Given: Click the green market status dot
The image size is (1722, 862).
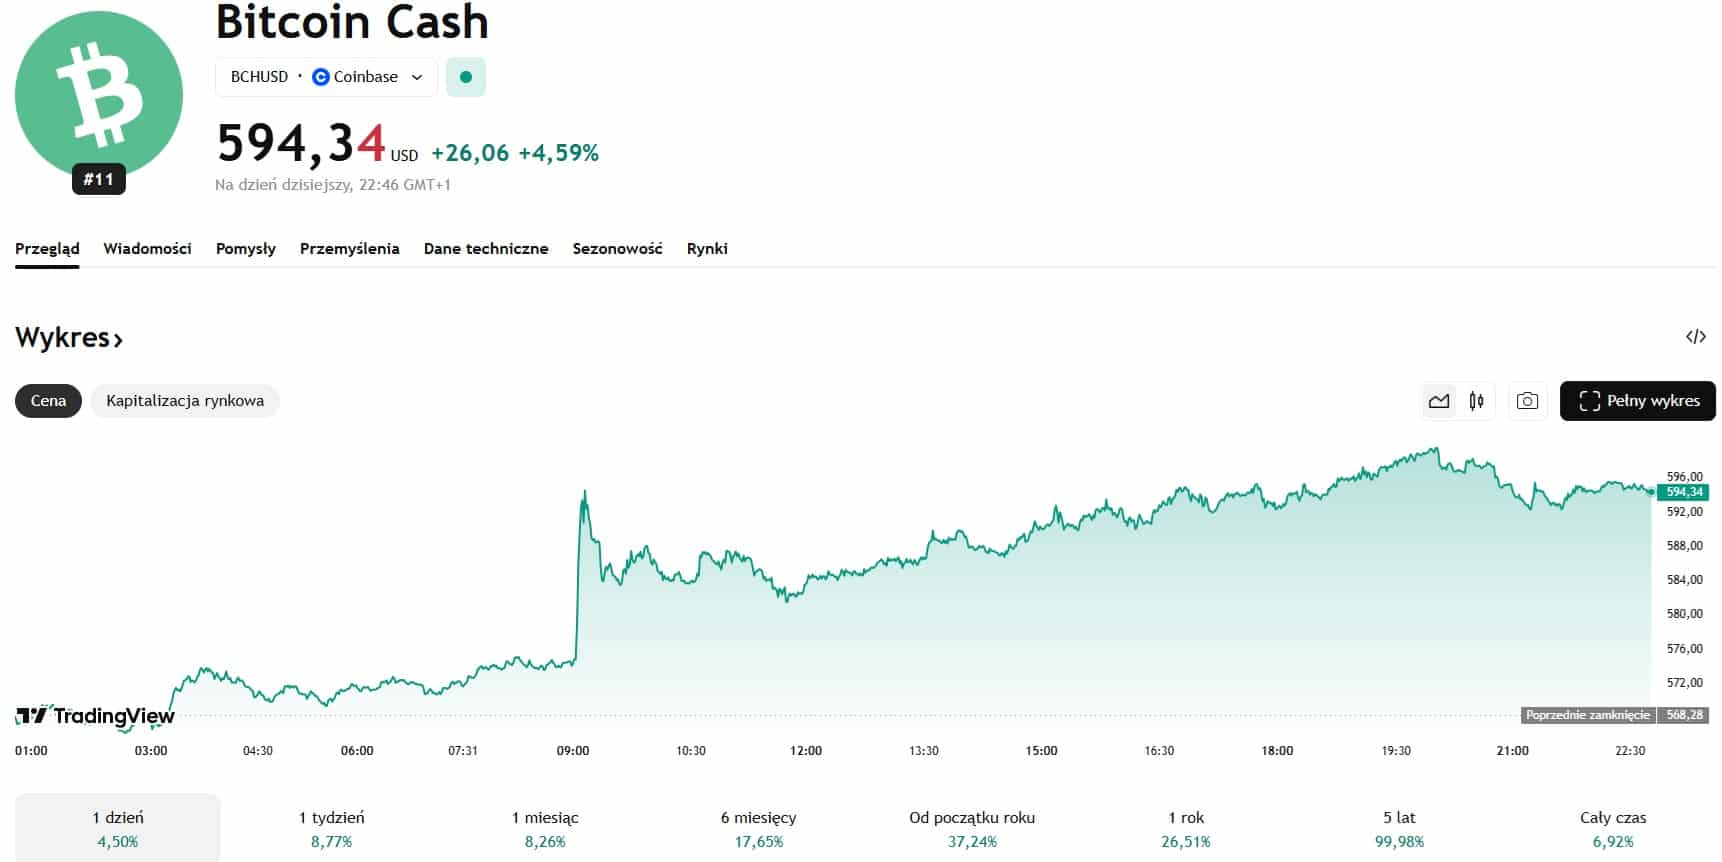Looking at the screenshot, I should point(465,77).
